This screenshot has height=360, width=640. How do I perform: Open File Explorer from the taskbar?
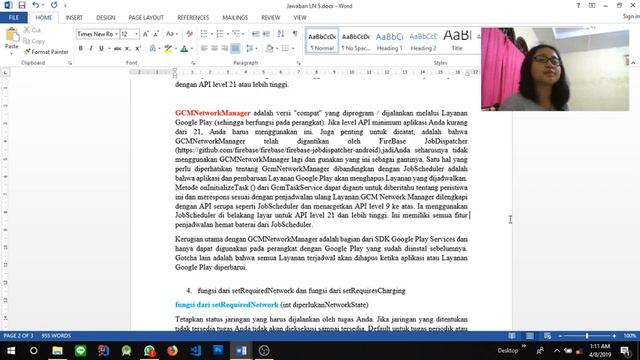click(x=57, y=351)
